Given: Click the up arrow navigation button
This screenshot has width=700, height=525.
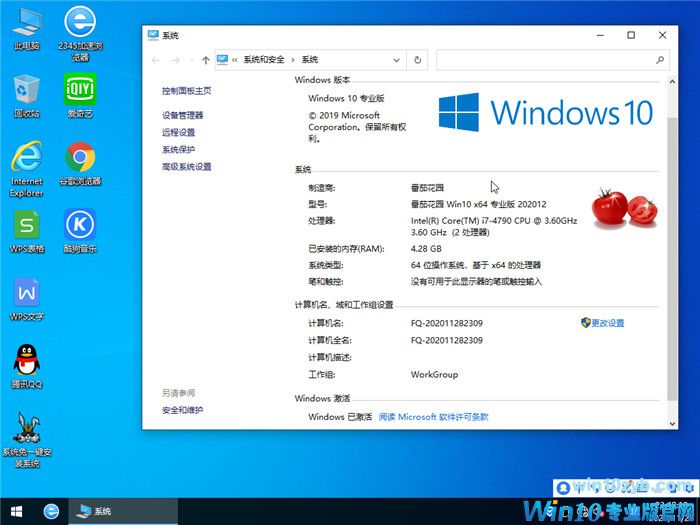Looking at the screenshot, I should point(205,60).
